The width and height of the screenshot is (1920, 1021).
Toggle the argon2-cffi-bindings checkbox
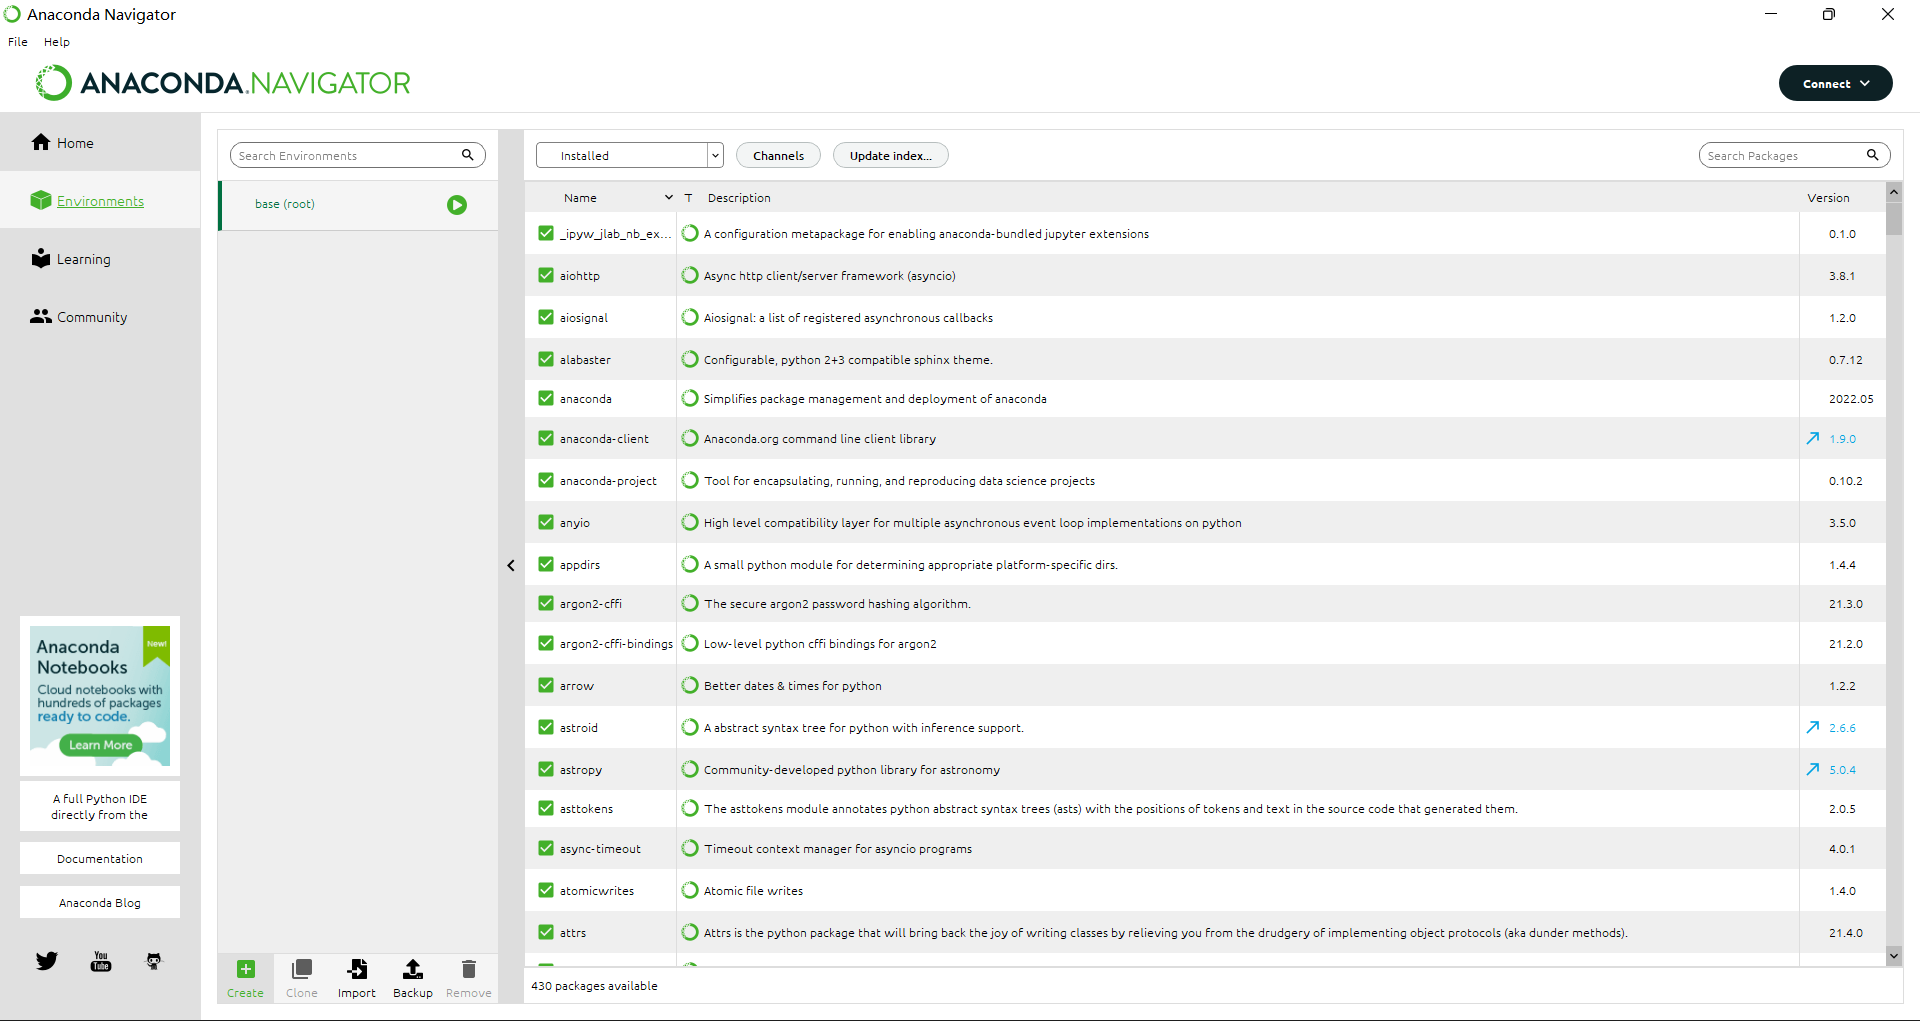tap(546, 643)
